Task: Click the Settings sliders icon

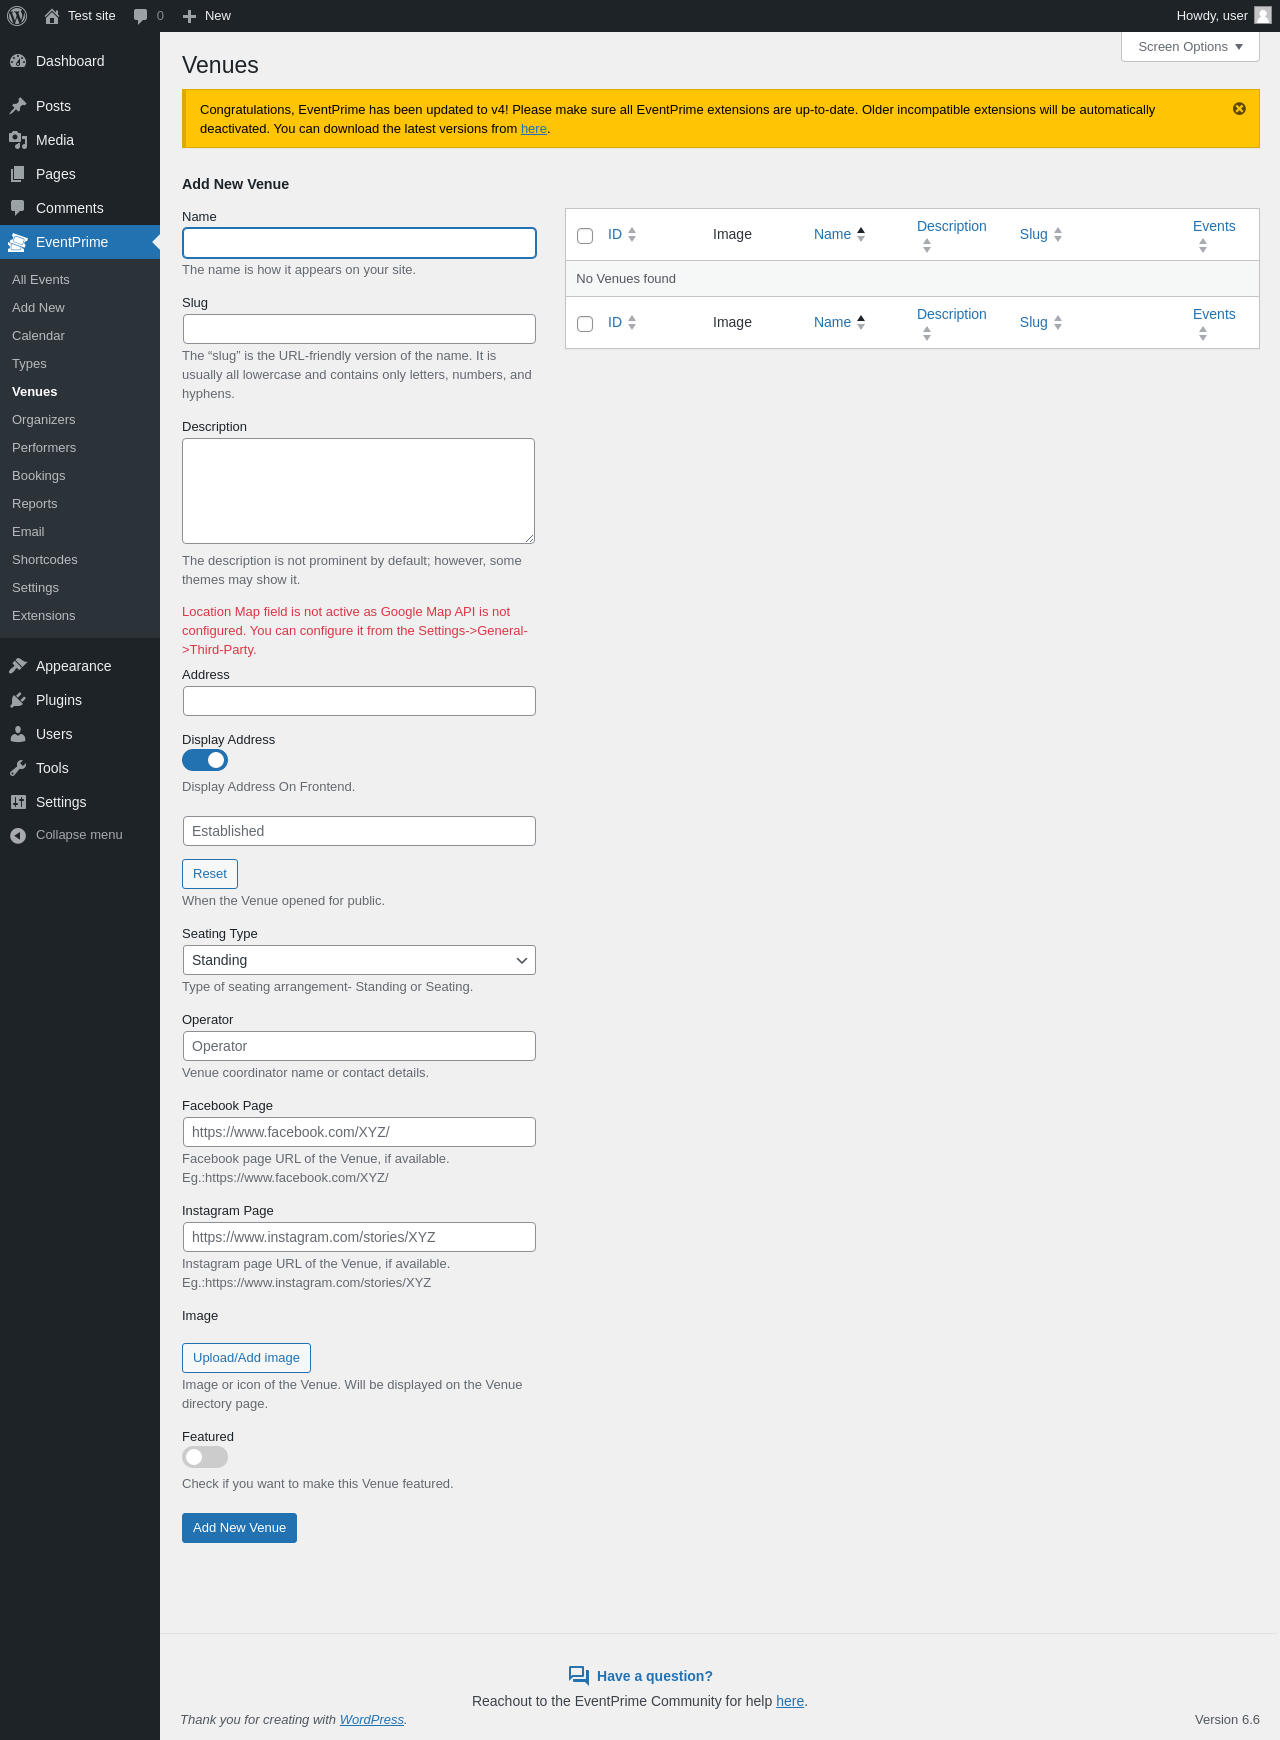Action: [x=18, y=802]
